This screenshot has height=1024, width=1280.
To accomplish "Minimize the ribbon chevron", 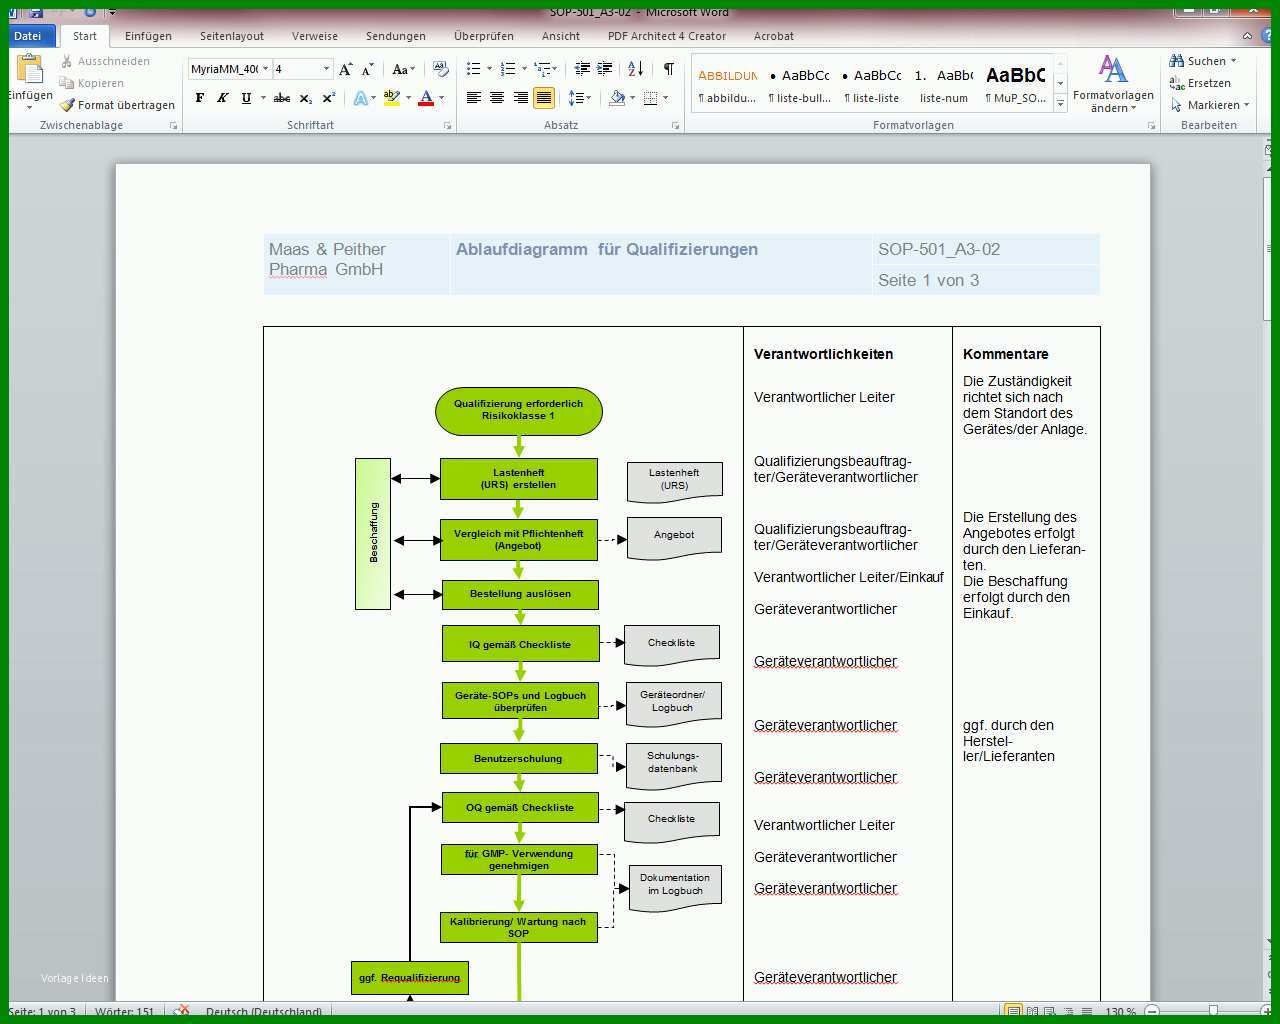I will pos(1247,36).
